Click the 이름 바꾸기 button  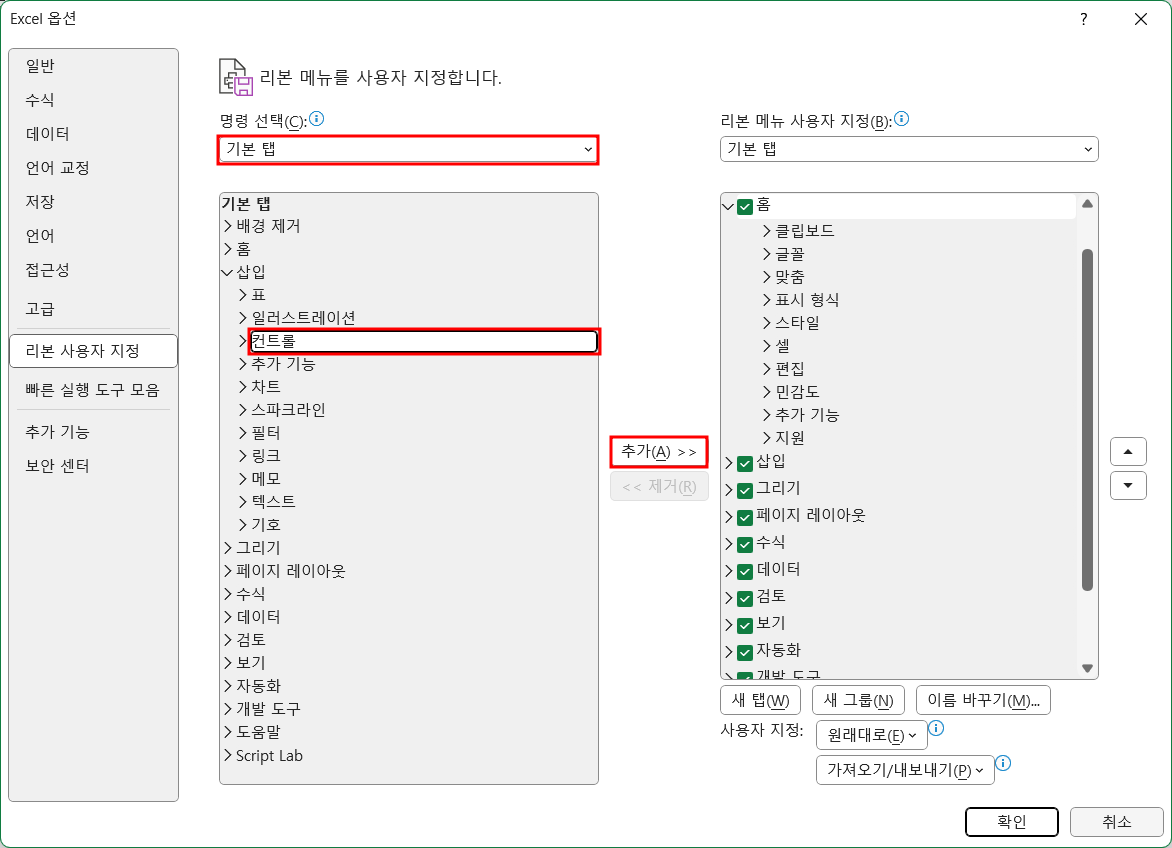coord(983,701)
